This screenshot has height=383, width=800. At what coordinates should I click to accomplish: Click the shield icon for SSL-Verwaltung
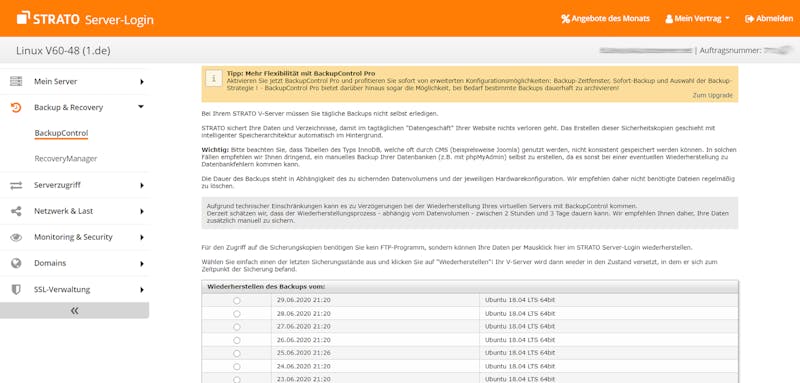tap(16, 290)
